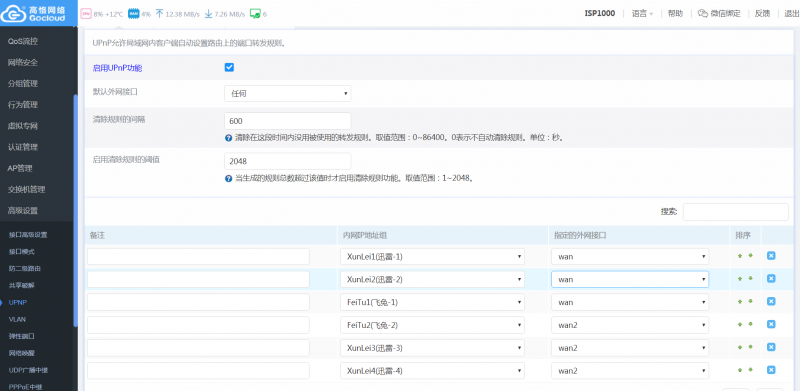800x391 pixels.
Task: Click the upload speed arrow icon
Action: [x=159, y=14]
